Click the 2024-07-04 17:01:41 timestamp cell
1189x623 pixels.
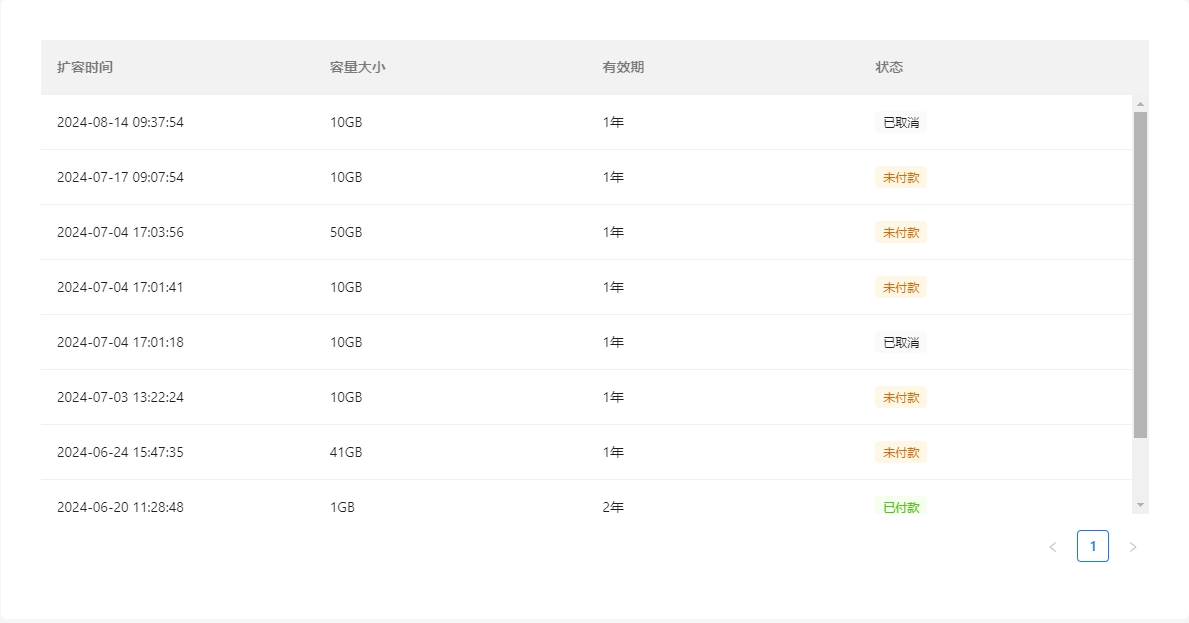tap(120, 287)
